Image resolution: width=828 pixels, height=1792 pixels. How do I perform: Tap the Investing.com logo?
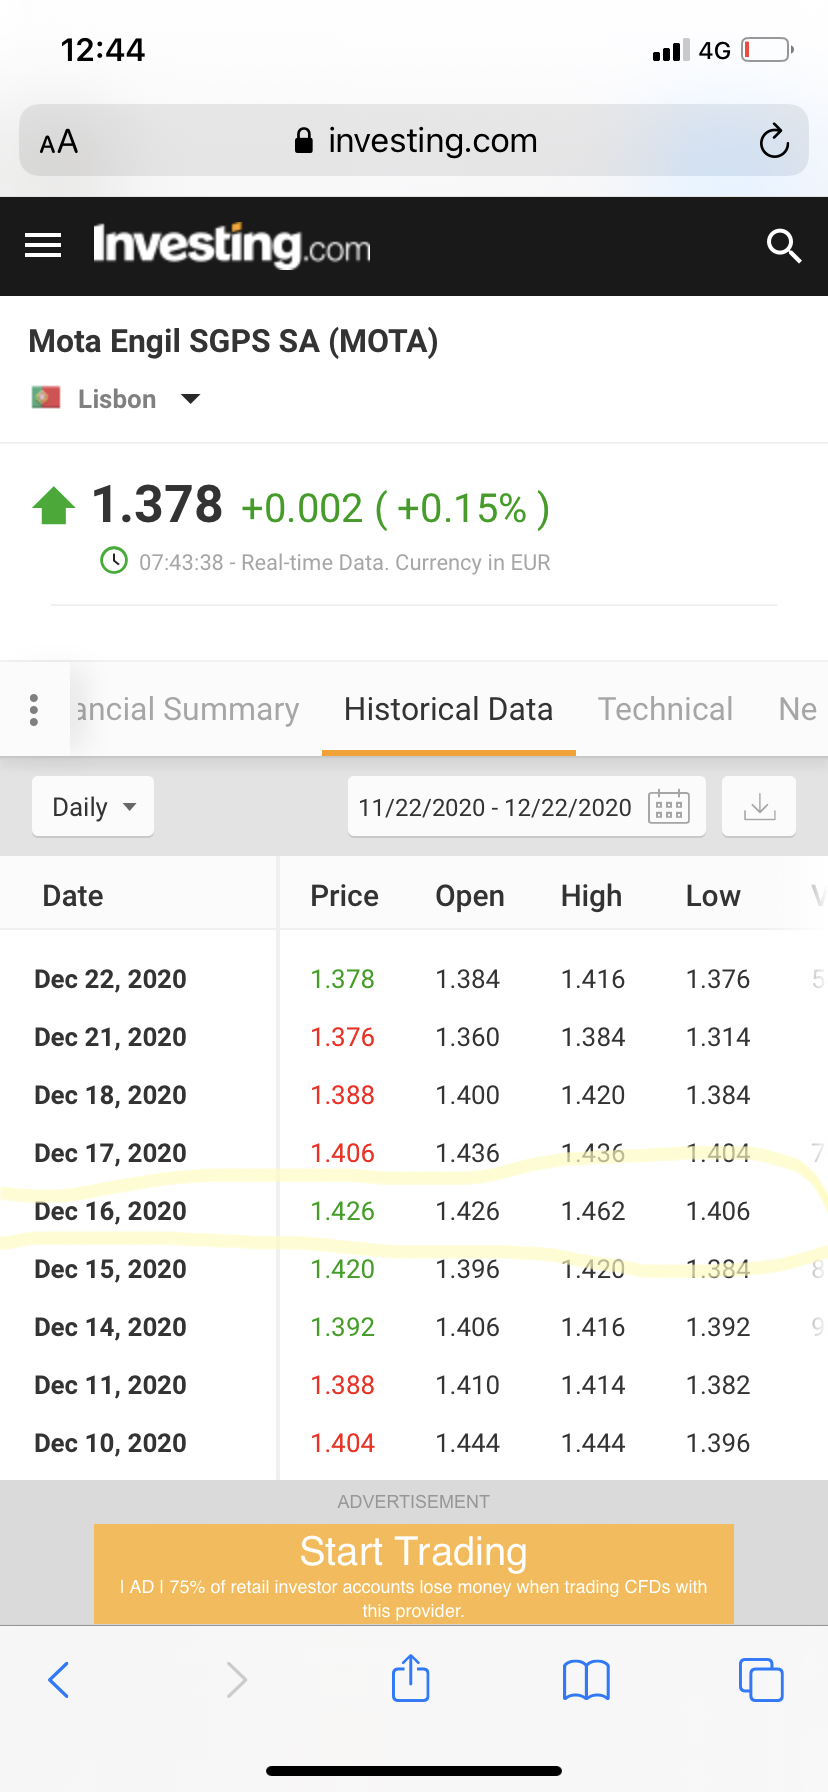coord(231,245)
